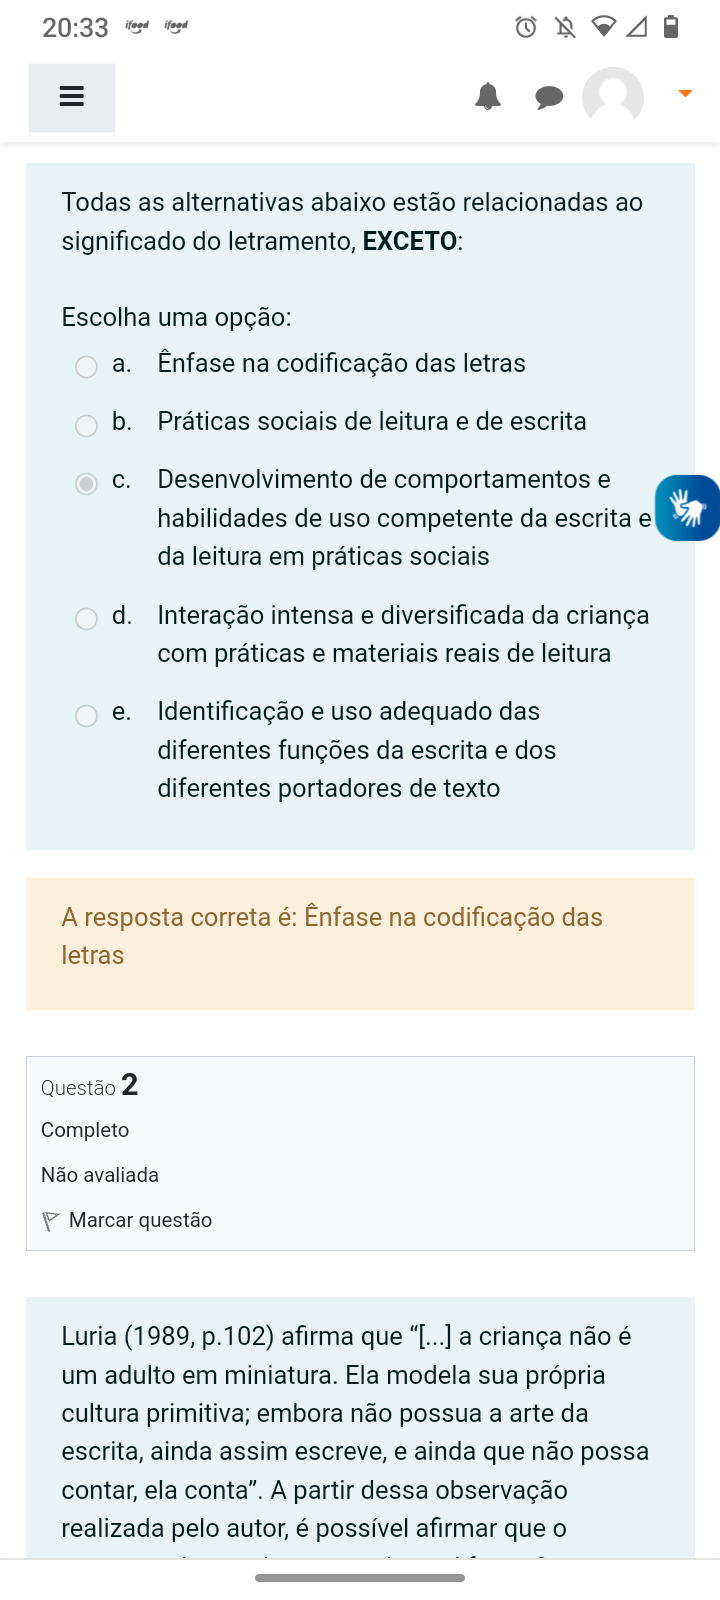The width and height of the screenshot is (720, 1600).
Task: Expand the orange user menu arrow
Action: [685, 94]
